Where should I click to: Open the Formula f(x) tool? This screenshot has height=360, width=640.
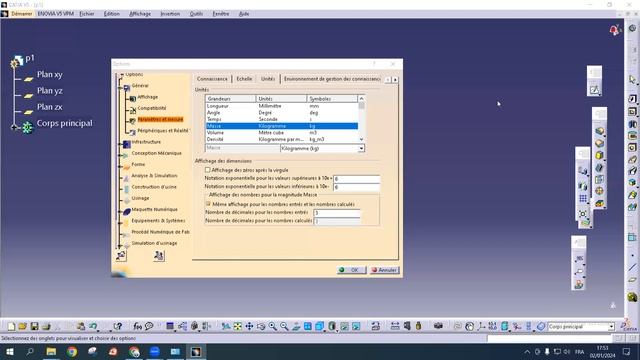[138, 326]
